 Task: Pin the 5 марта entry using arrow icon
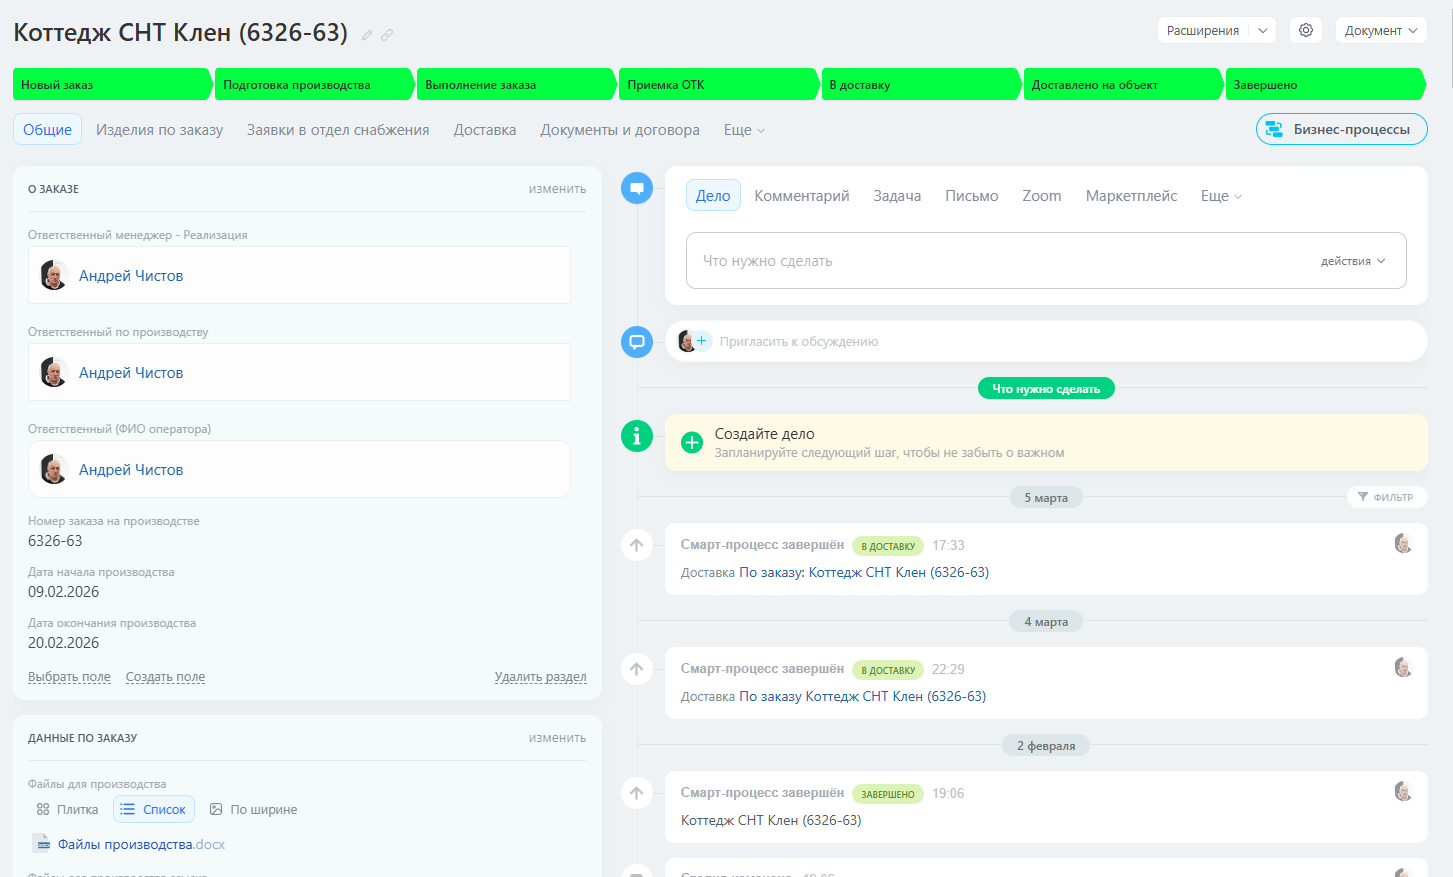(637, 545)
